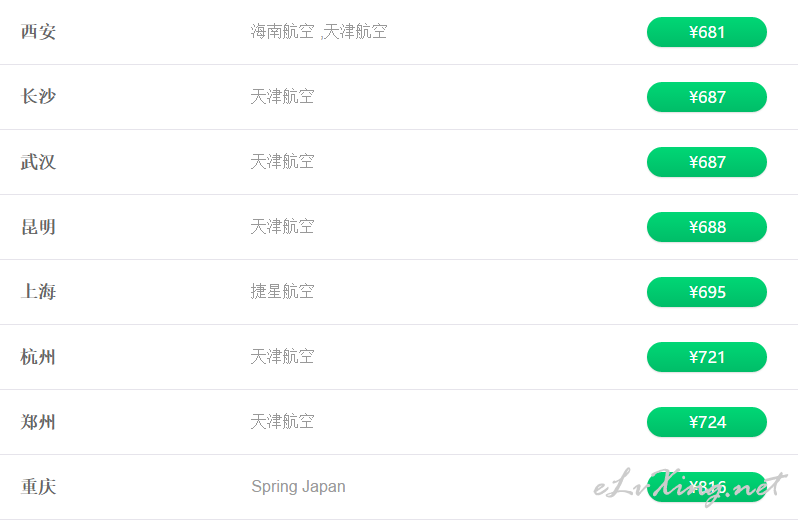
Task: Click the ¥724 price button for 郑州
Action: click(x=706, y=422)
